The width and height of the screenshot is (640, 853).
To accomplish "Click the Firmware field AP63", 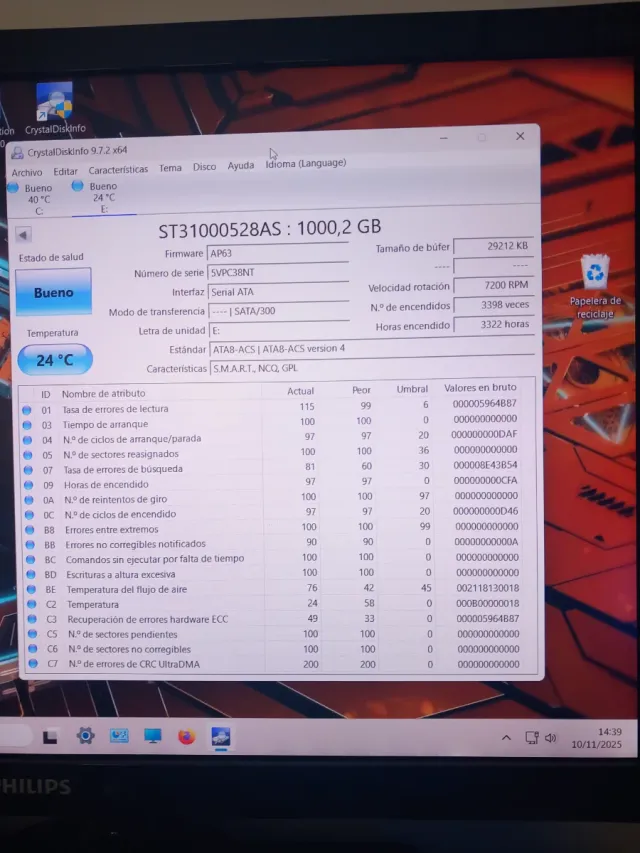I will pos(278,253).
